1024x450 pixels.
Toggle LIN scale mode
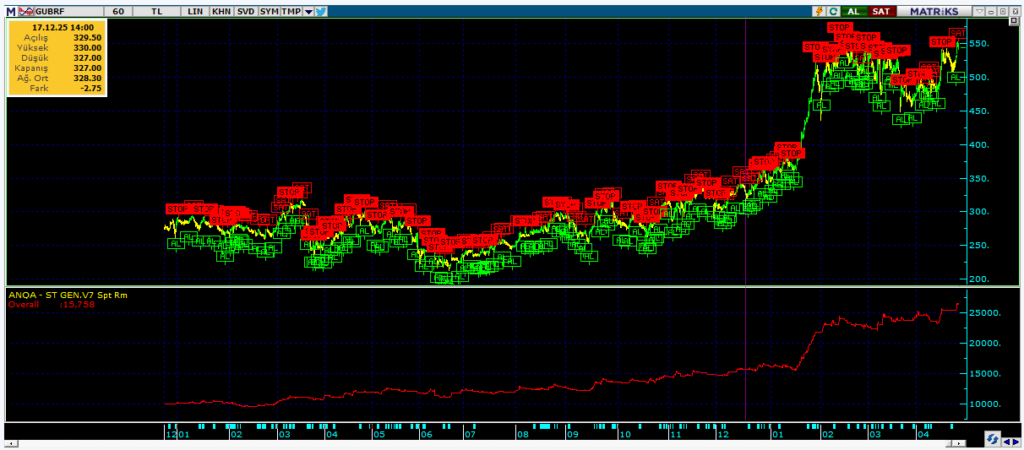click(x=195, y=12)
